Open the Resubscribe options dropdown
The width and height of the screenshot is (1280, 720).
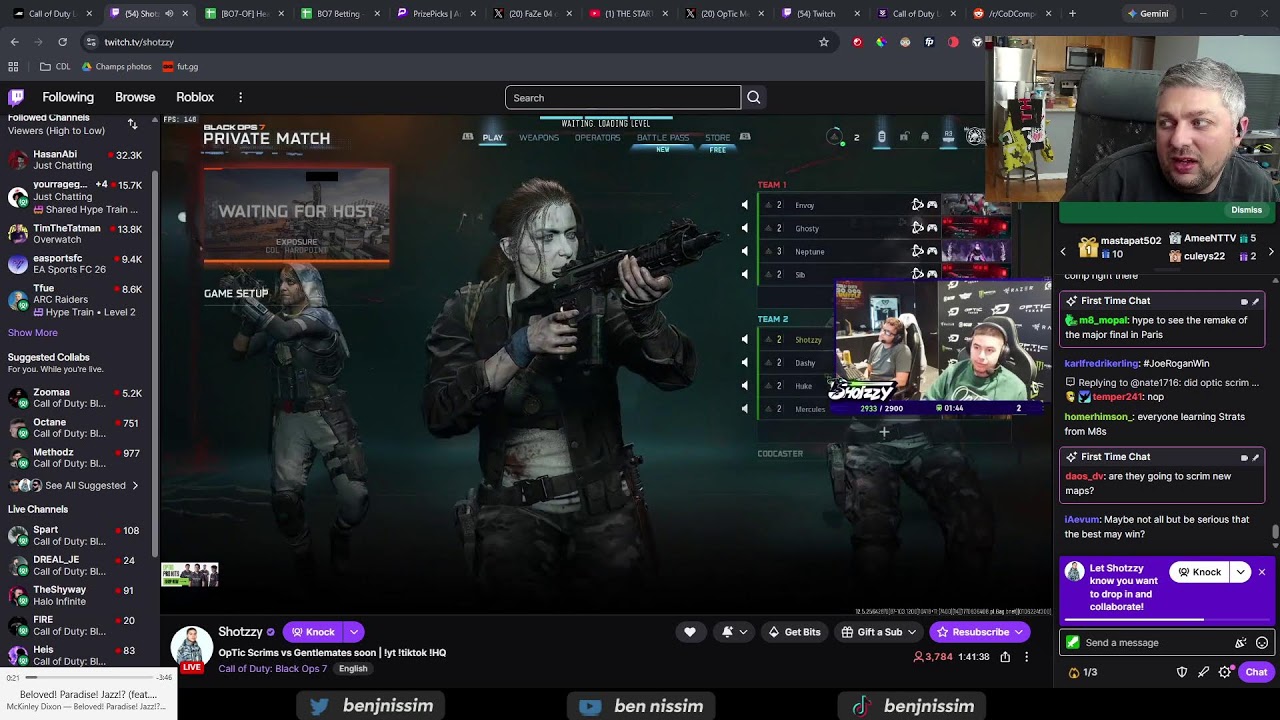click(x=1019, y=632)
